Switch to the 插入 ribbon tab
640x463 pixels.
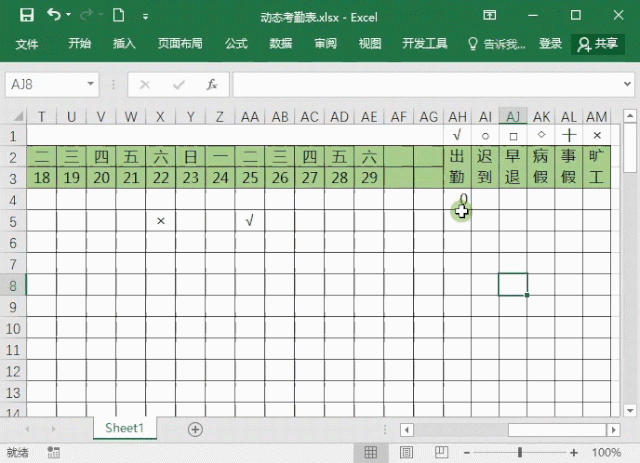(124, 43)
